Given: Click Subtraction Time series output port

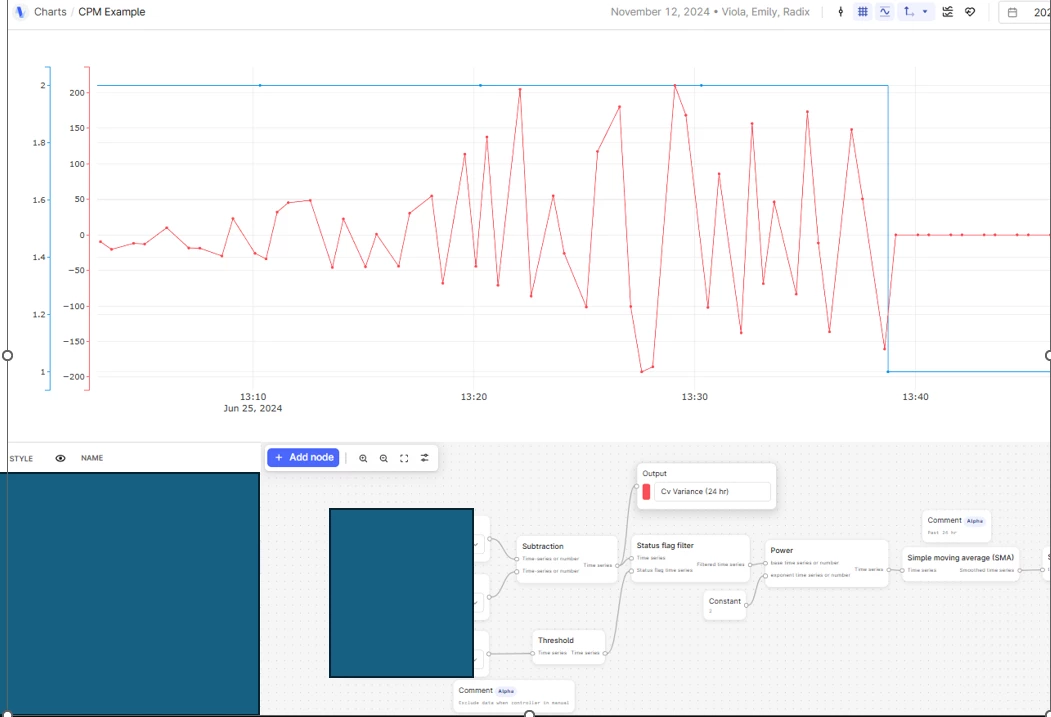Looking at the screenshot, I should click(x=617, y=566).
